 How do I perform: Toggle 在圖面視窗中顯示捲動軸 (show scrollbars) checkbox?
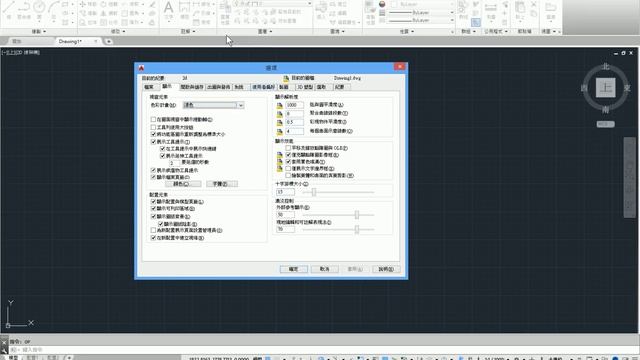pos(153,120)
